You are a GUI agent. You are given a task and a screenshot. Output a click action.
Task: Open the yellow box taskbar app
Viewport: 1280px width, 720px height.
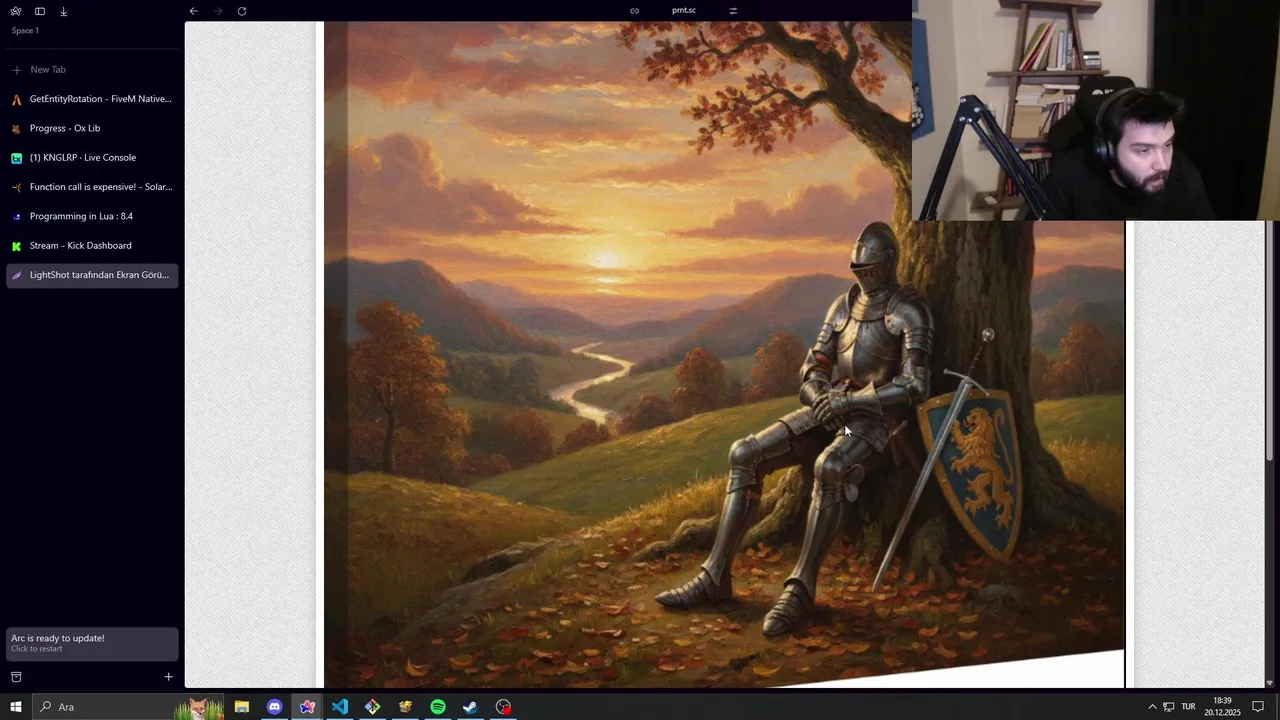(x=405, y=707)
